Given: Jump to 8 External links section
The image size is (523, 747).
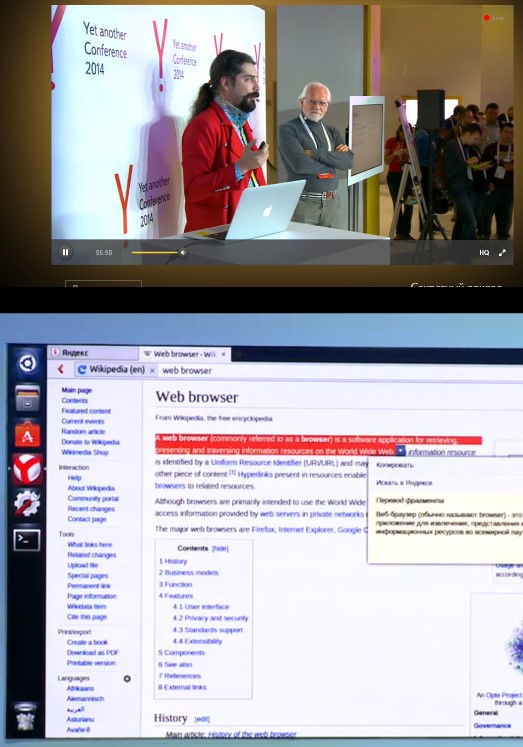Looking at the screenshot, I should tap(182, 687).
